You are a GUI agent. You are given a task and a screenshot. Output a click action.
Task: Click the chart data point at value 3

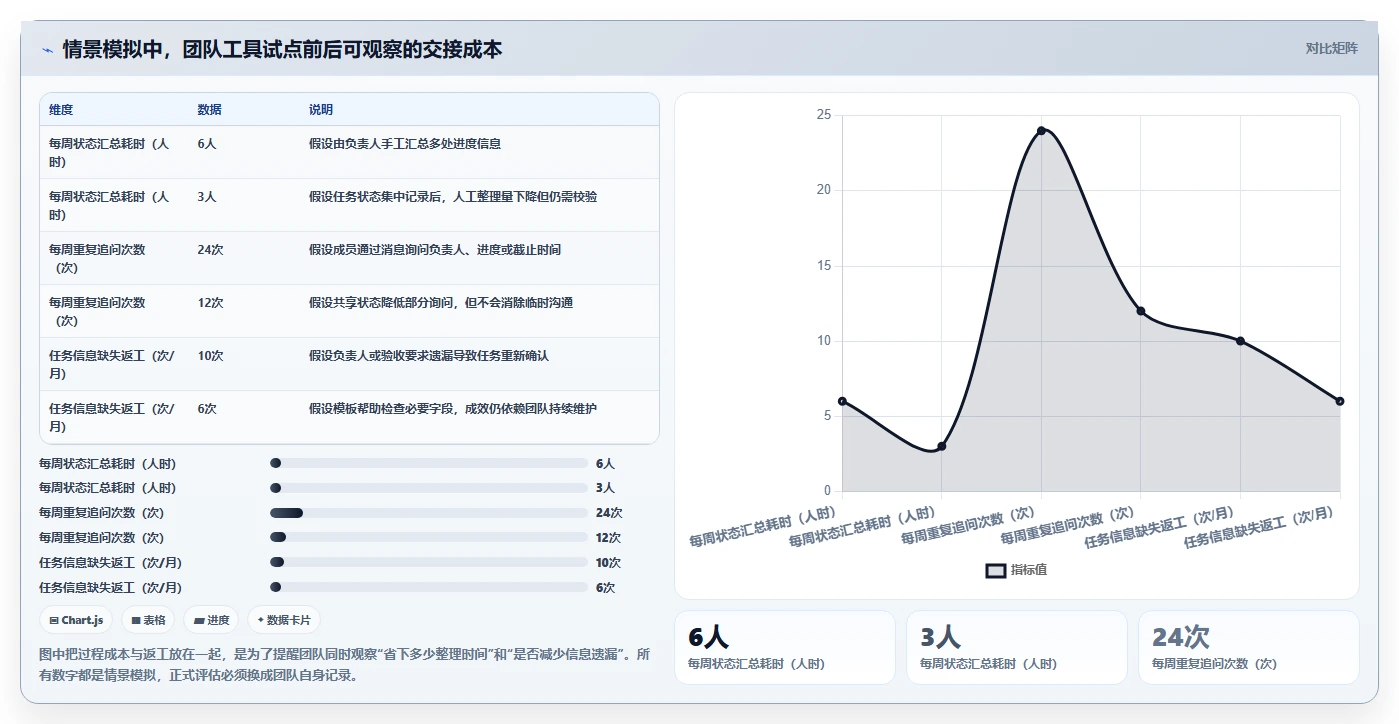(942, 446)
